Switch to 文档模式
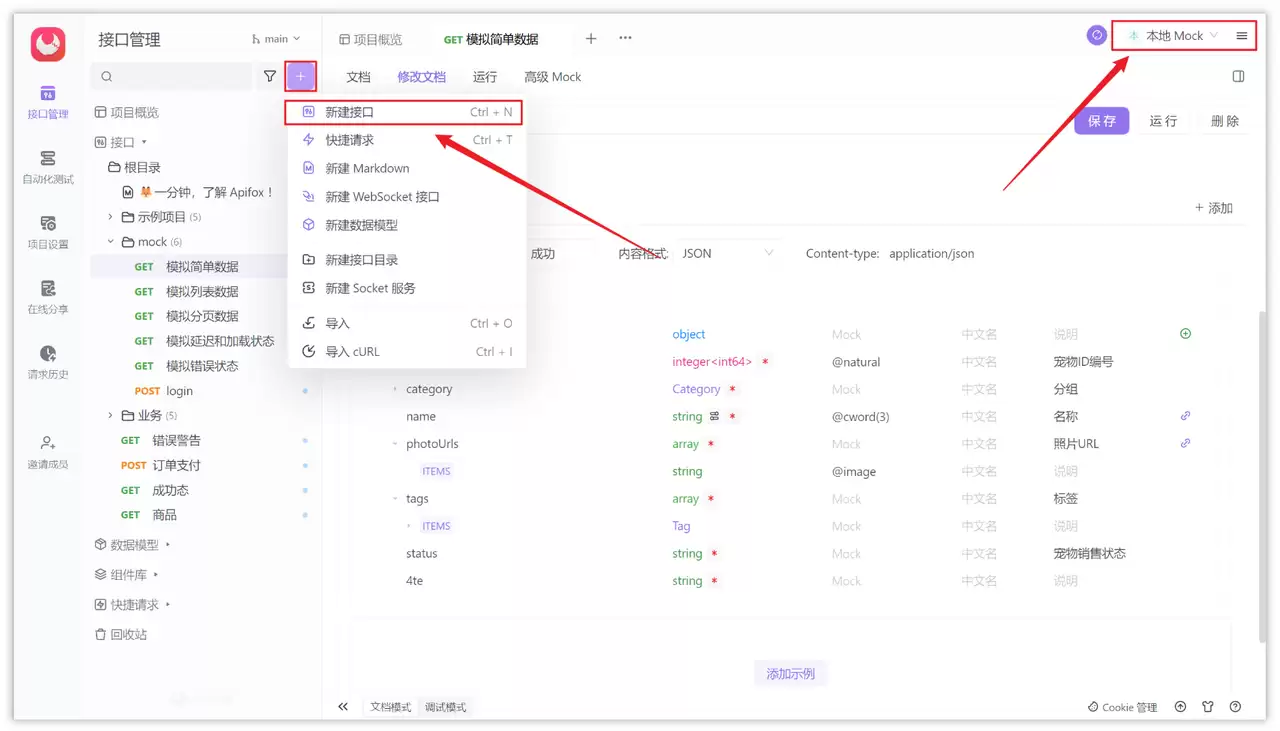 point(391,707)
